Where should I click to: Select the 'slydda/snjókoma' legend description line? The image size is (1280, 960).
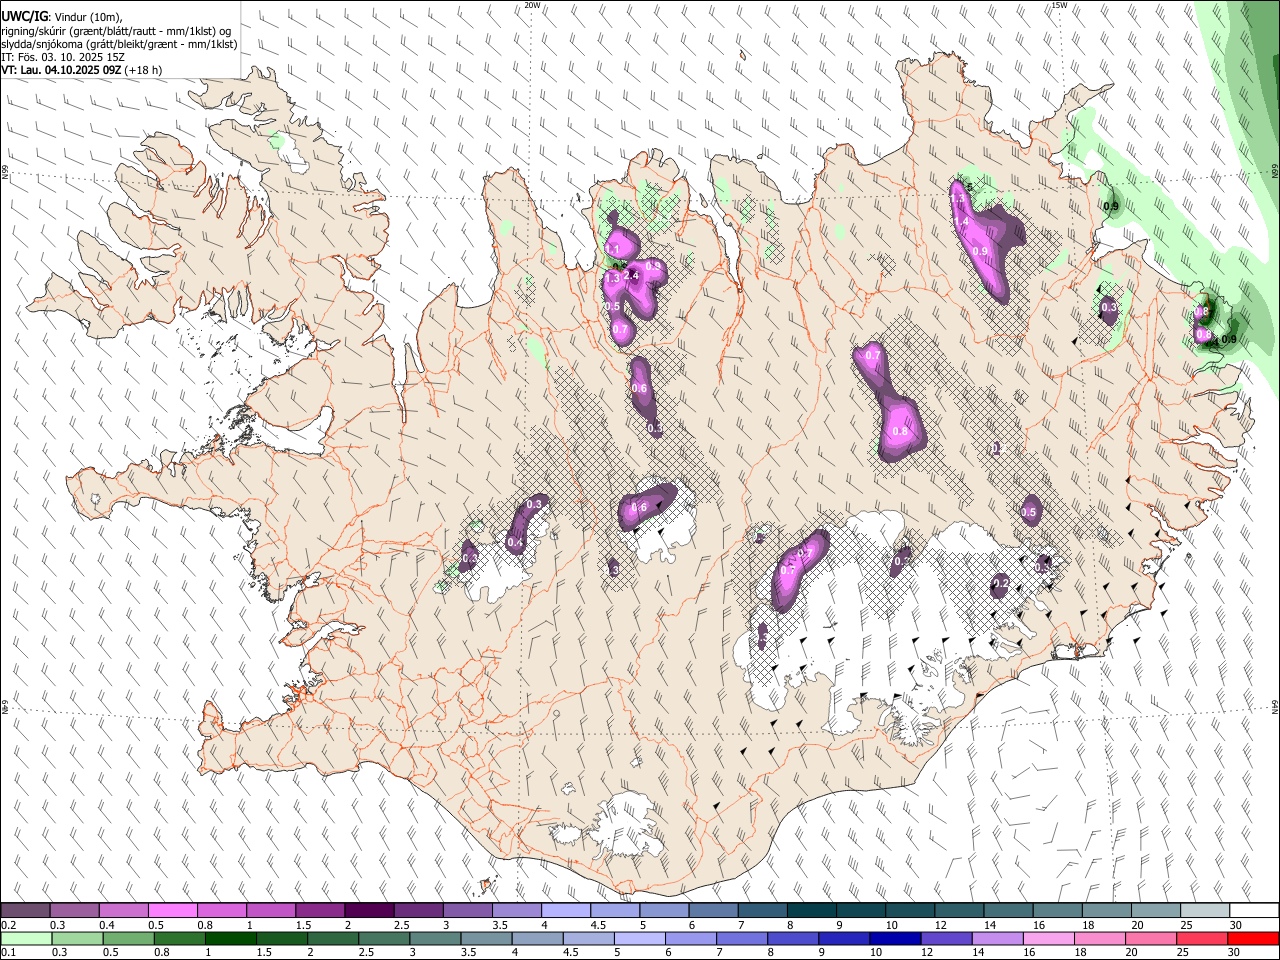tap(119, 44)
